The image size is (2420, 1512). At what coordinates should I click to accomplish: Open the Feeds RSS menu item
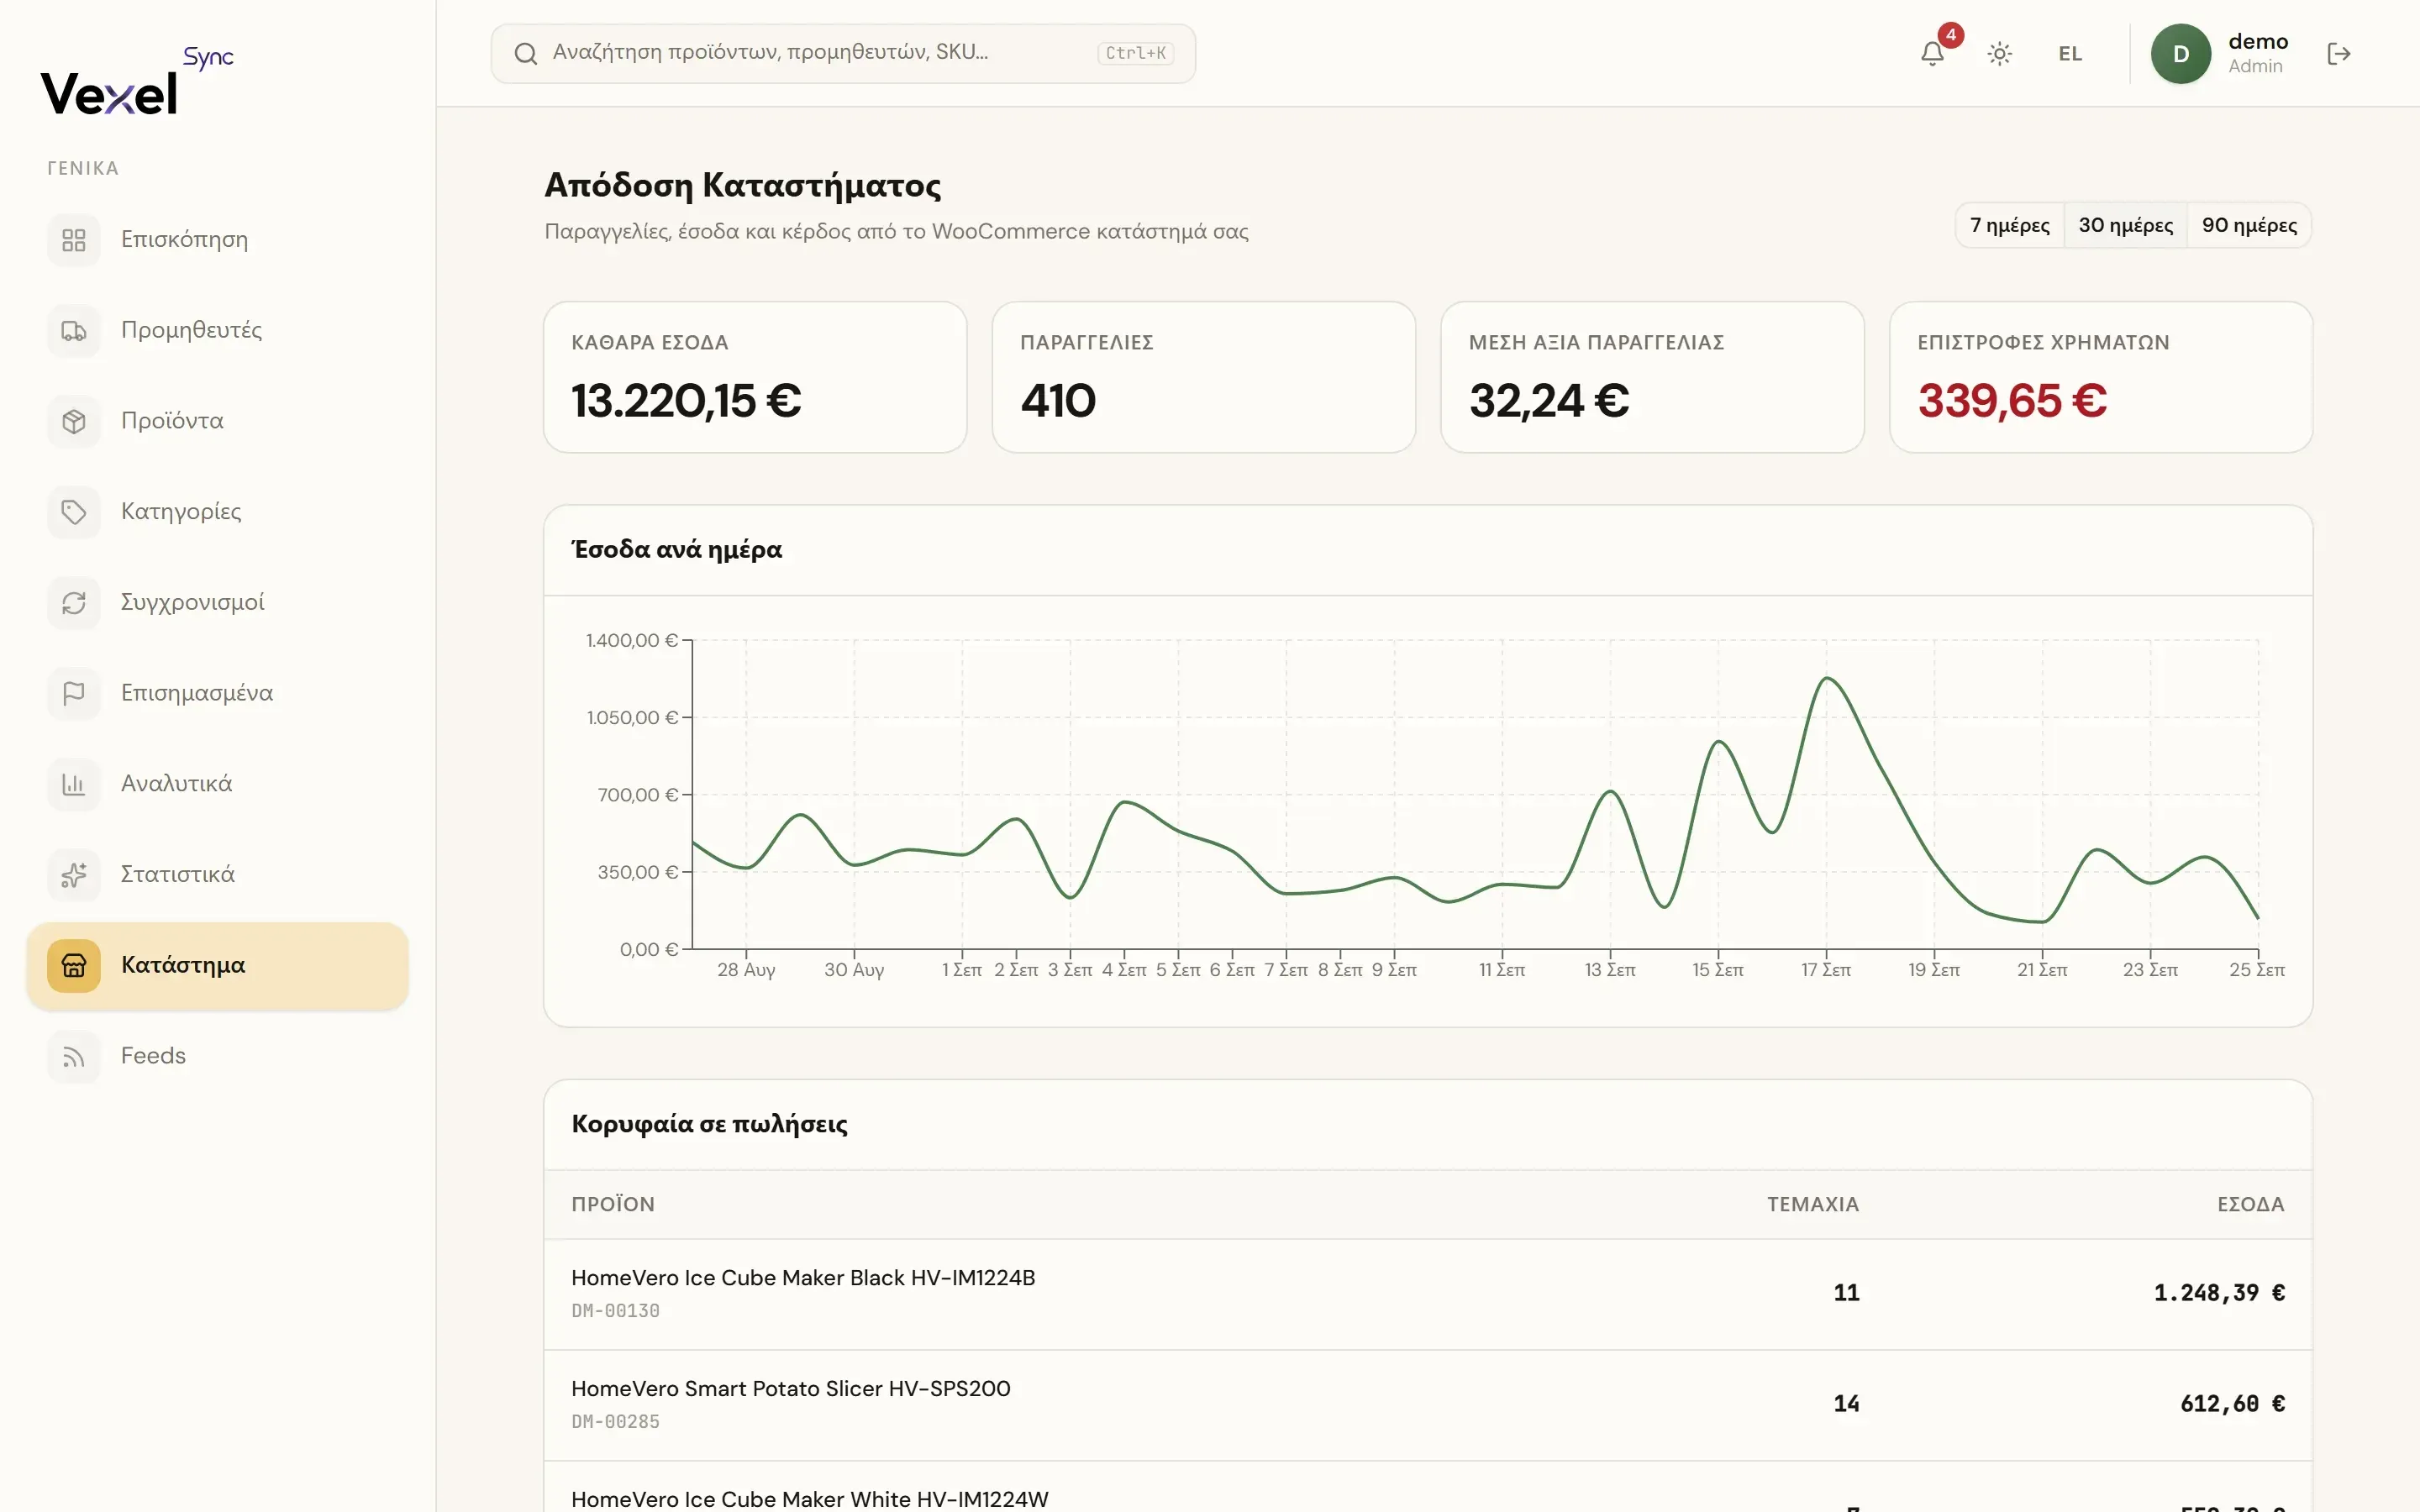[217, 1056]
